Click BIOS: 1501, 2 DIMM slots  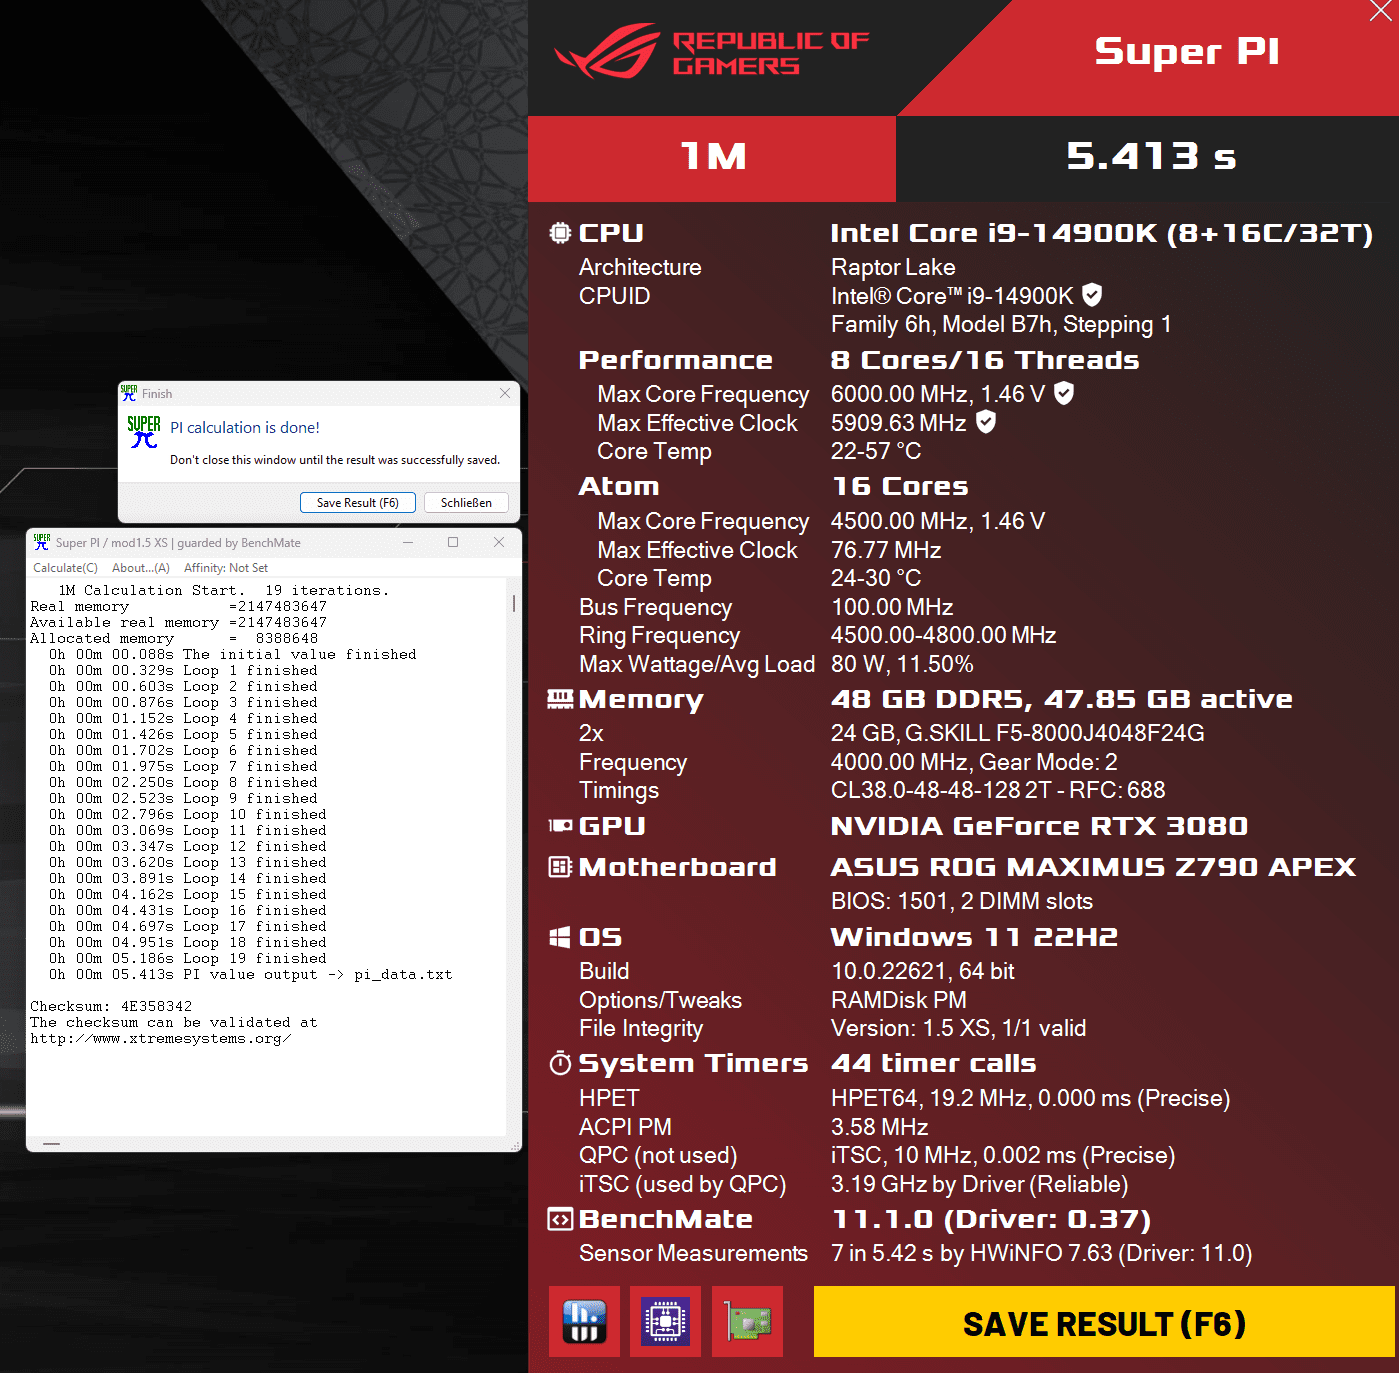point(962,901)
